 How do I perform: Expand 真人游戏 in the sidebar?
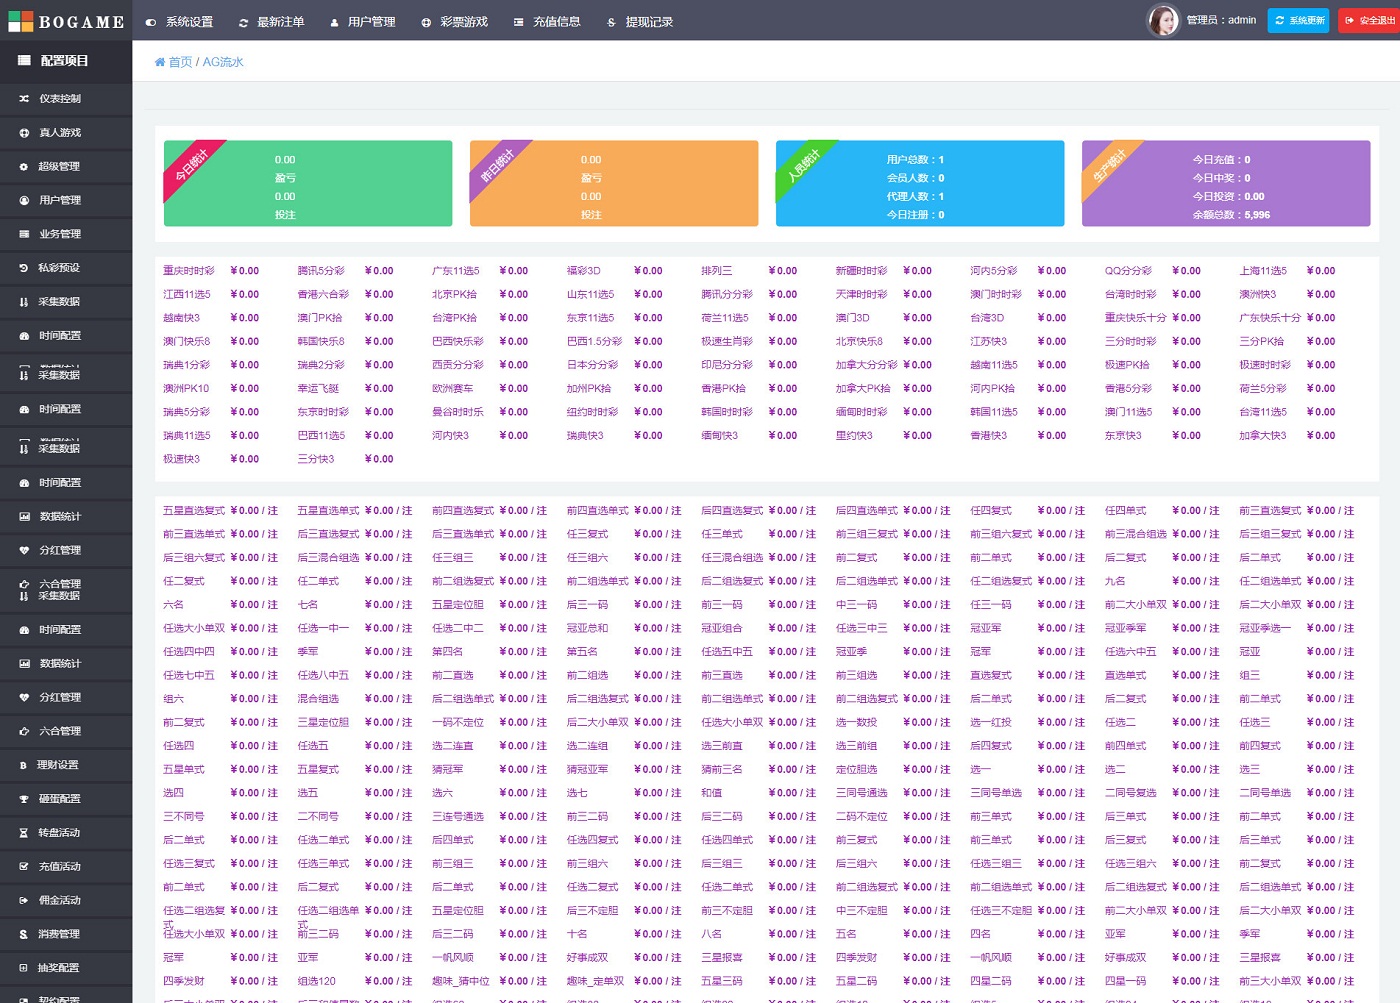60,133
